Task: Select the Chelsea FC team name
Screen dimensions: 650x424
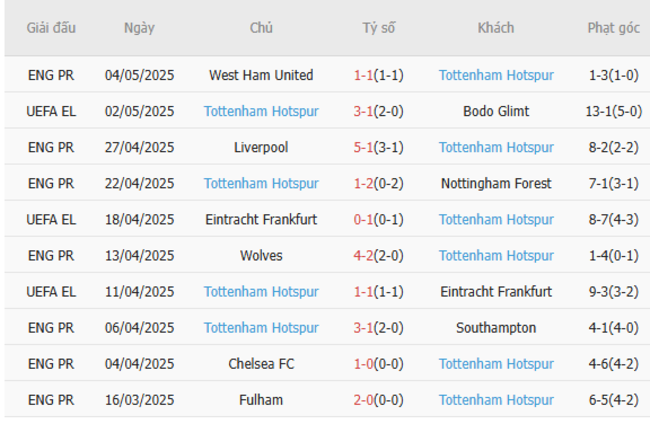Action: pos(261,363)
